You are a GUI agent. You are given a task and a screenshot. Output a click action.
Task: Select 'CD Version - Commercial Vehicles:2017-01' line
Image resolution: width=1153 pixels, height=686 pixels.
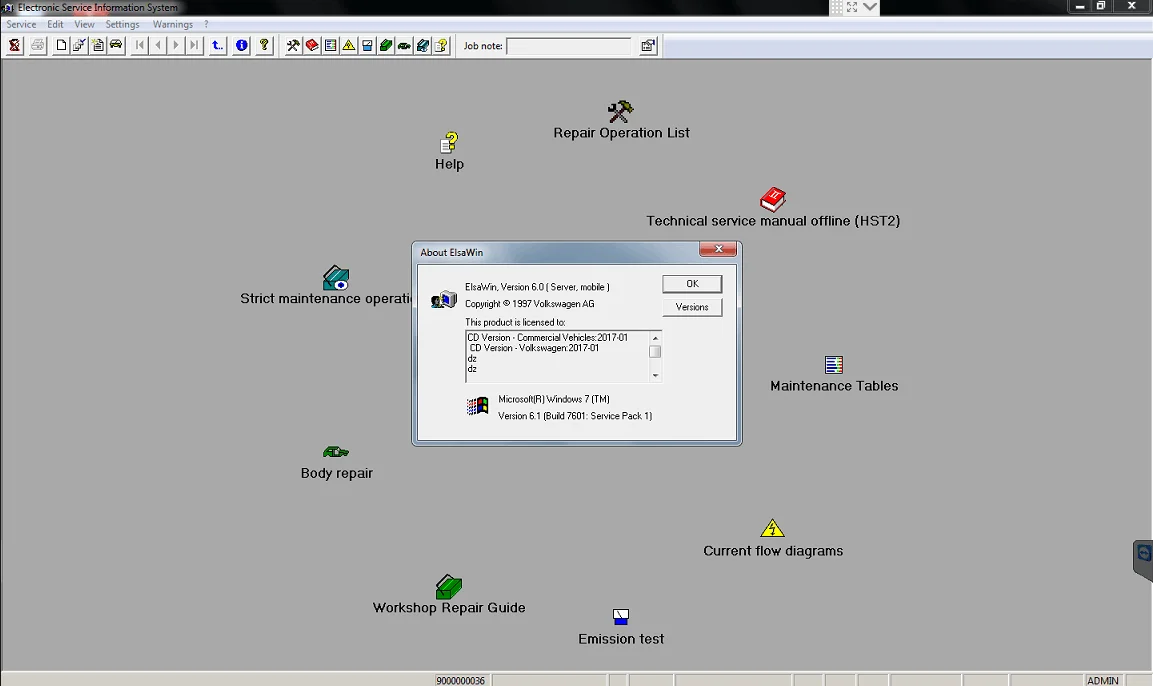coord(548,337)
